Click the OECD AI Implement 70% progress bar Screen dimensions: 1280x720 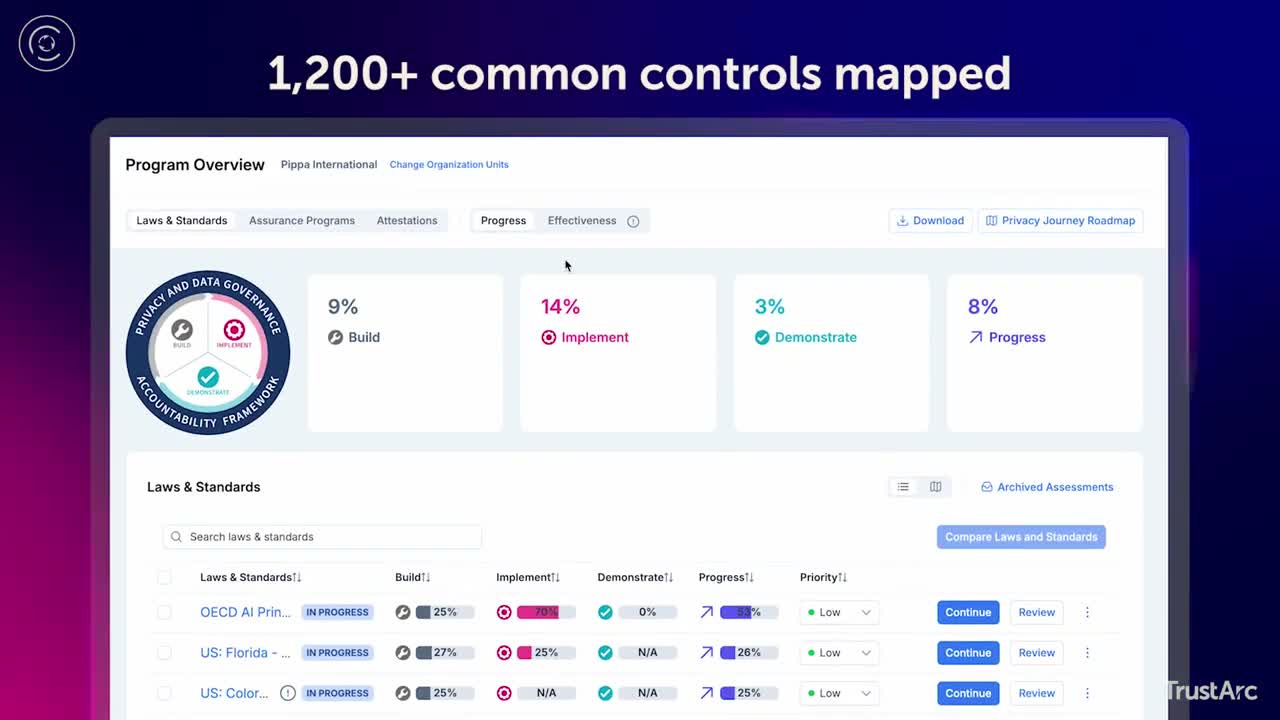pyautogui.click(x=546, y=612)
